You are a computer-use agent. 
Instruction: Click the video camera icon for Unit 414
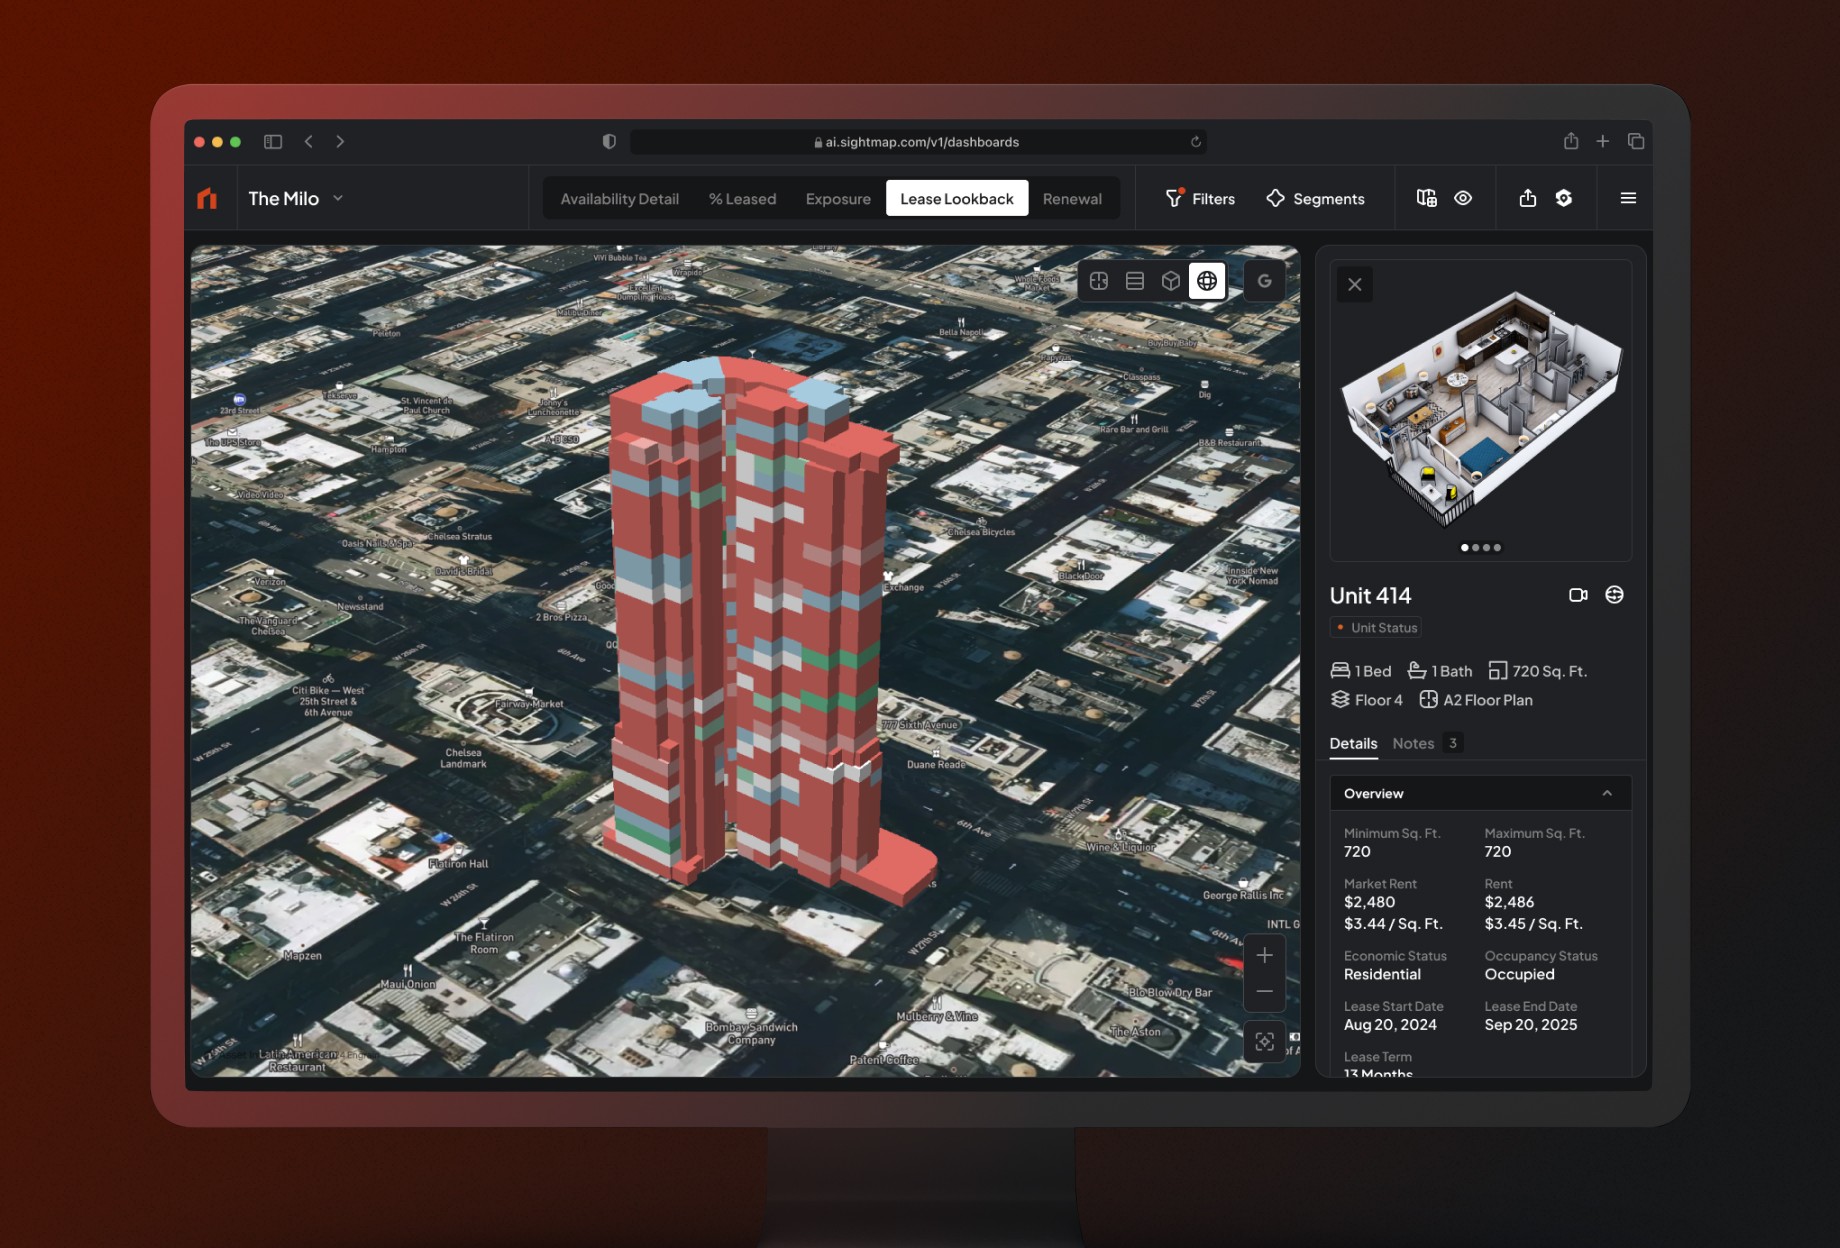(x=1578, y=595)
